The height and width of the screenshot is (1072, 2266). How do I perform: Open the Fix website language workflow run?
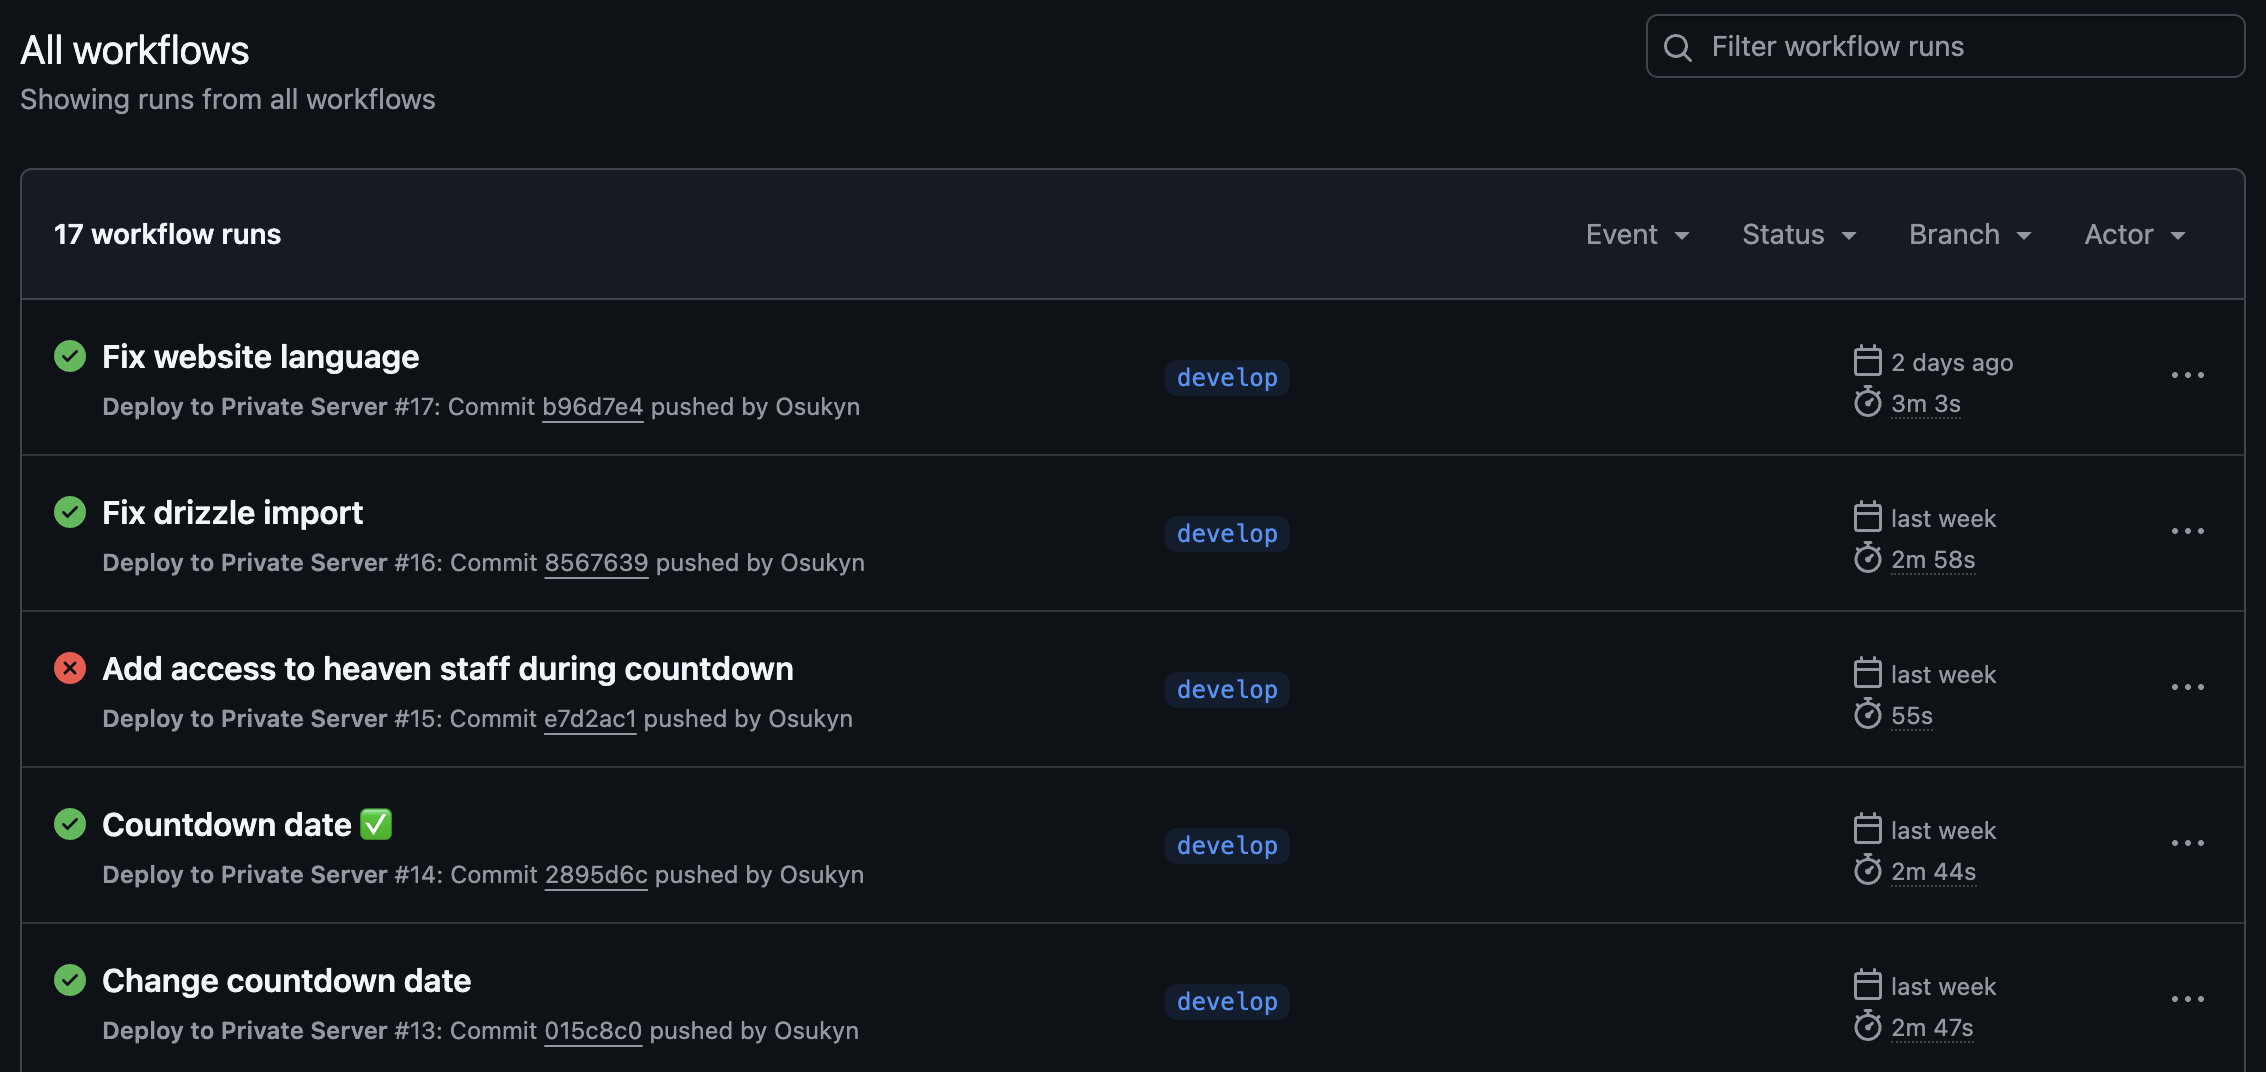260,357
